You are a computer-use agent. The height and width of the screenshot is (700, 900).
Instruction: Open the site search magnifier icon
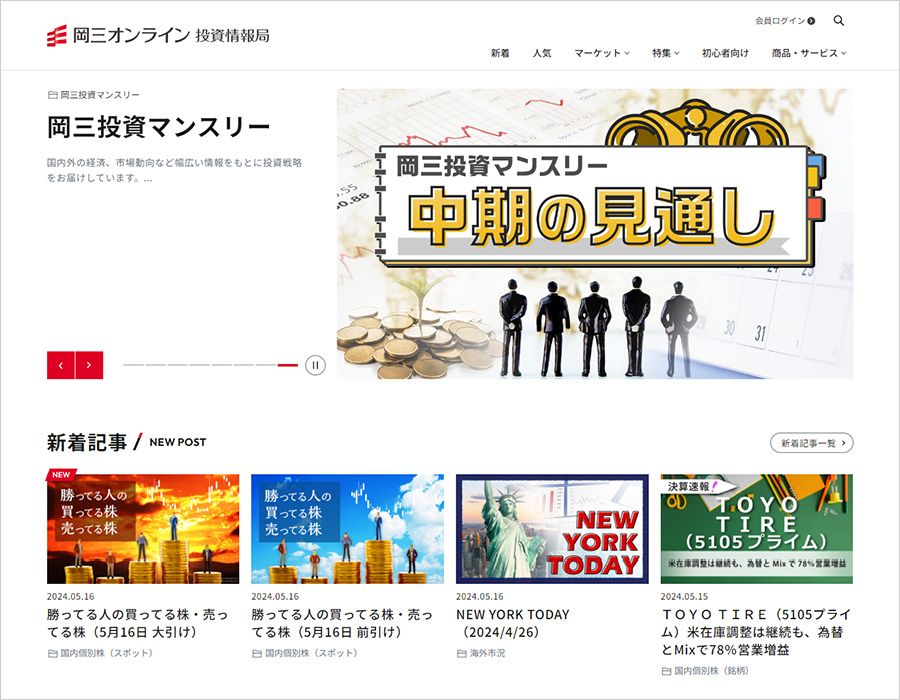click(839, 21)
